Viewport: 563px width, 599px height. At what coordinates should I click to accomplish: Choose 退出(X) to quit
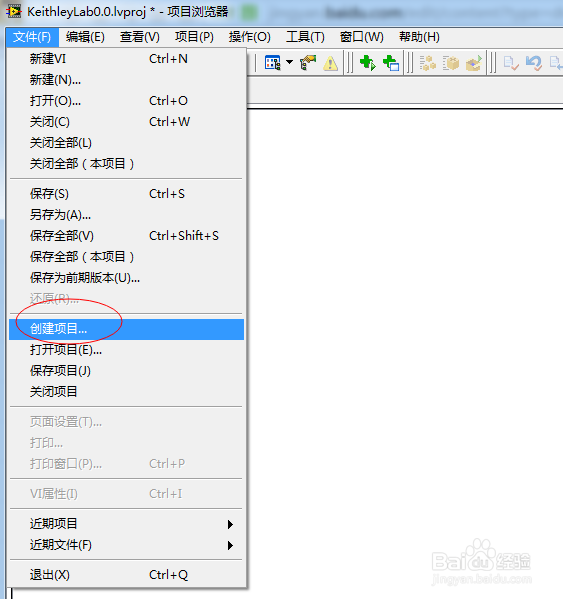click(x=126, y=575)
